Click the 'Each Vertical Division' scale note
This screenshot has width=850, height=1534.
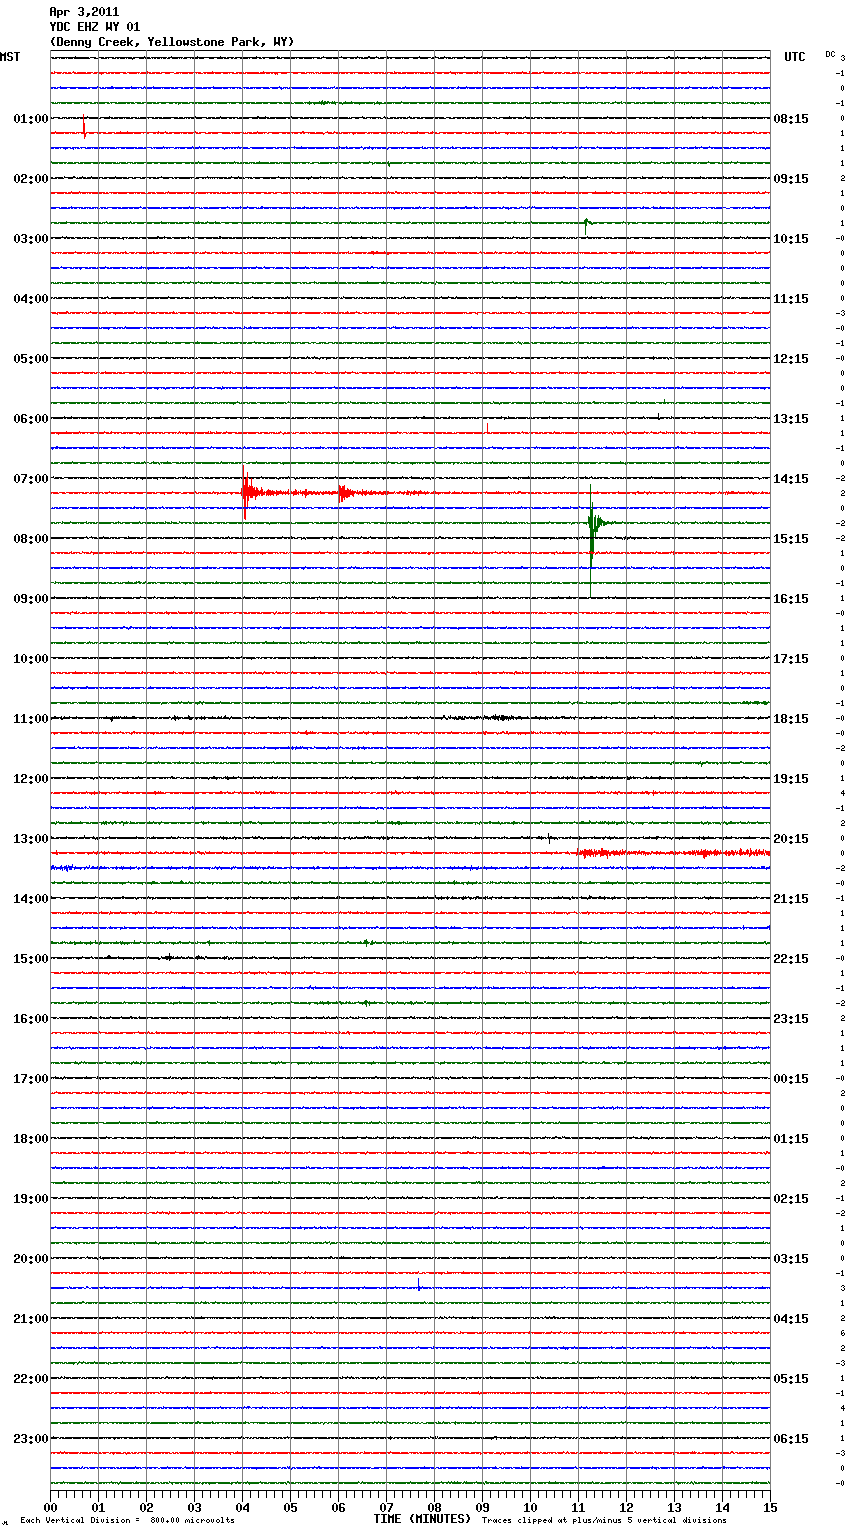click(127, 1521)
